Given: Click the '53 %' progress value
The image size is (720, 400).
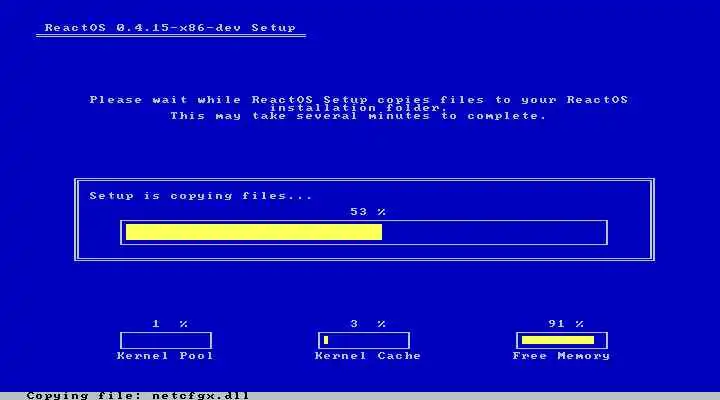Looking at the screenshot, I should pos(368,212).
